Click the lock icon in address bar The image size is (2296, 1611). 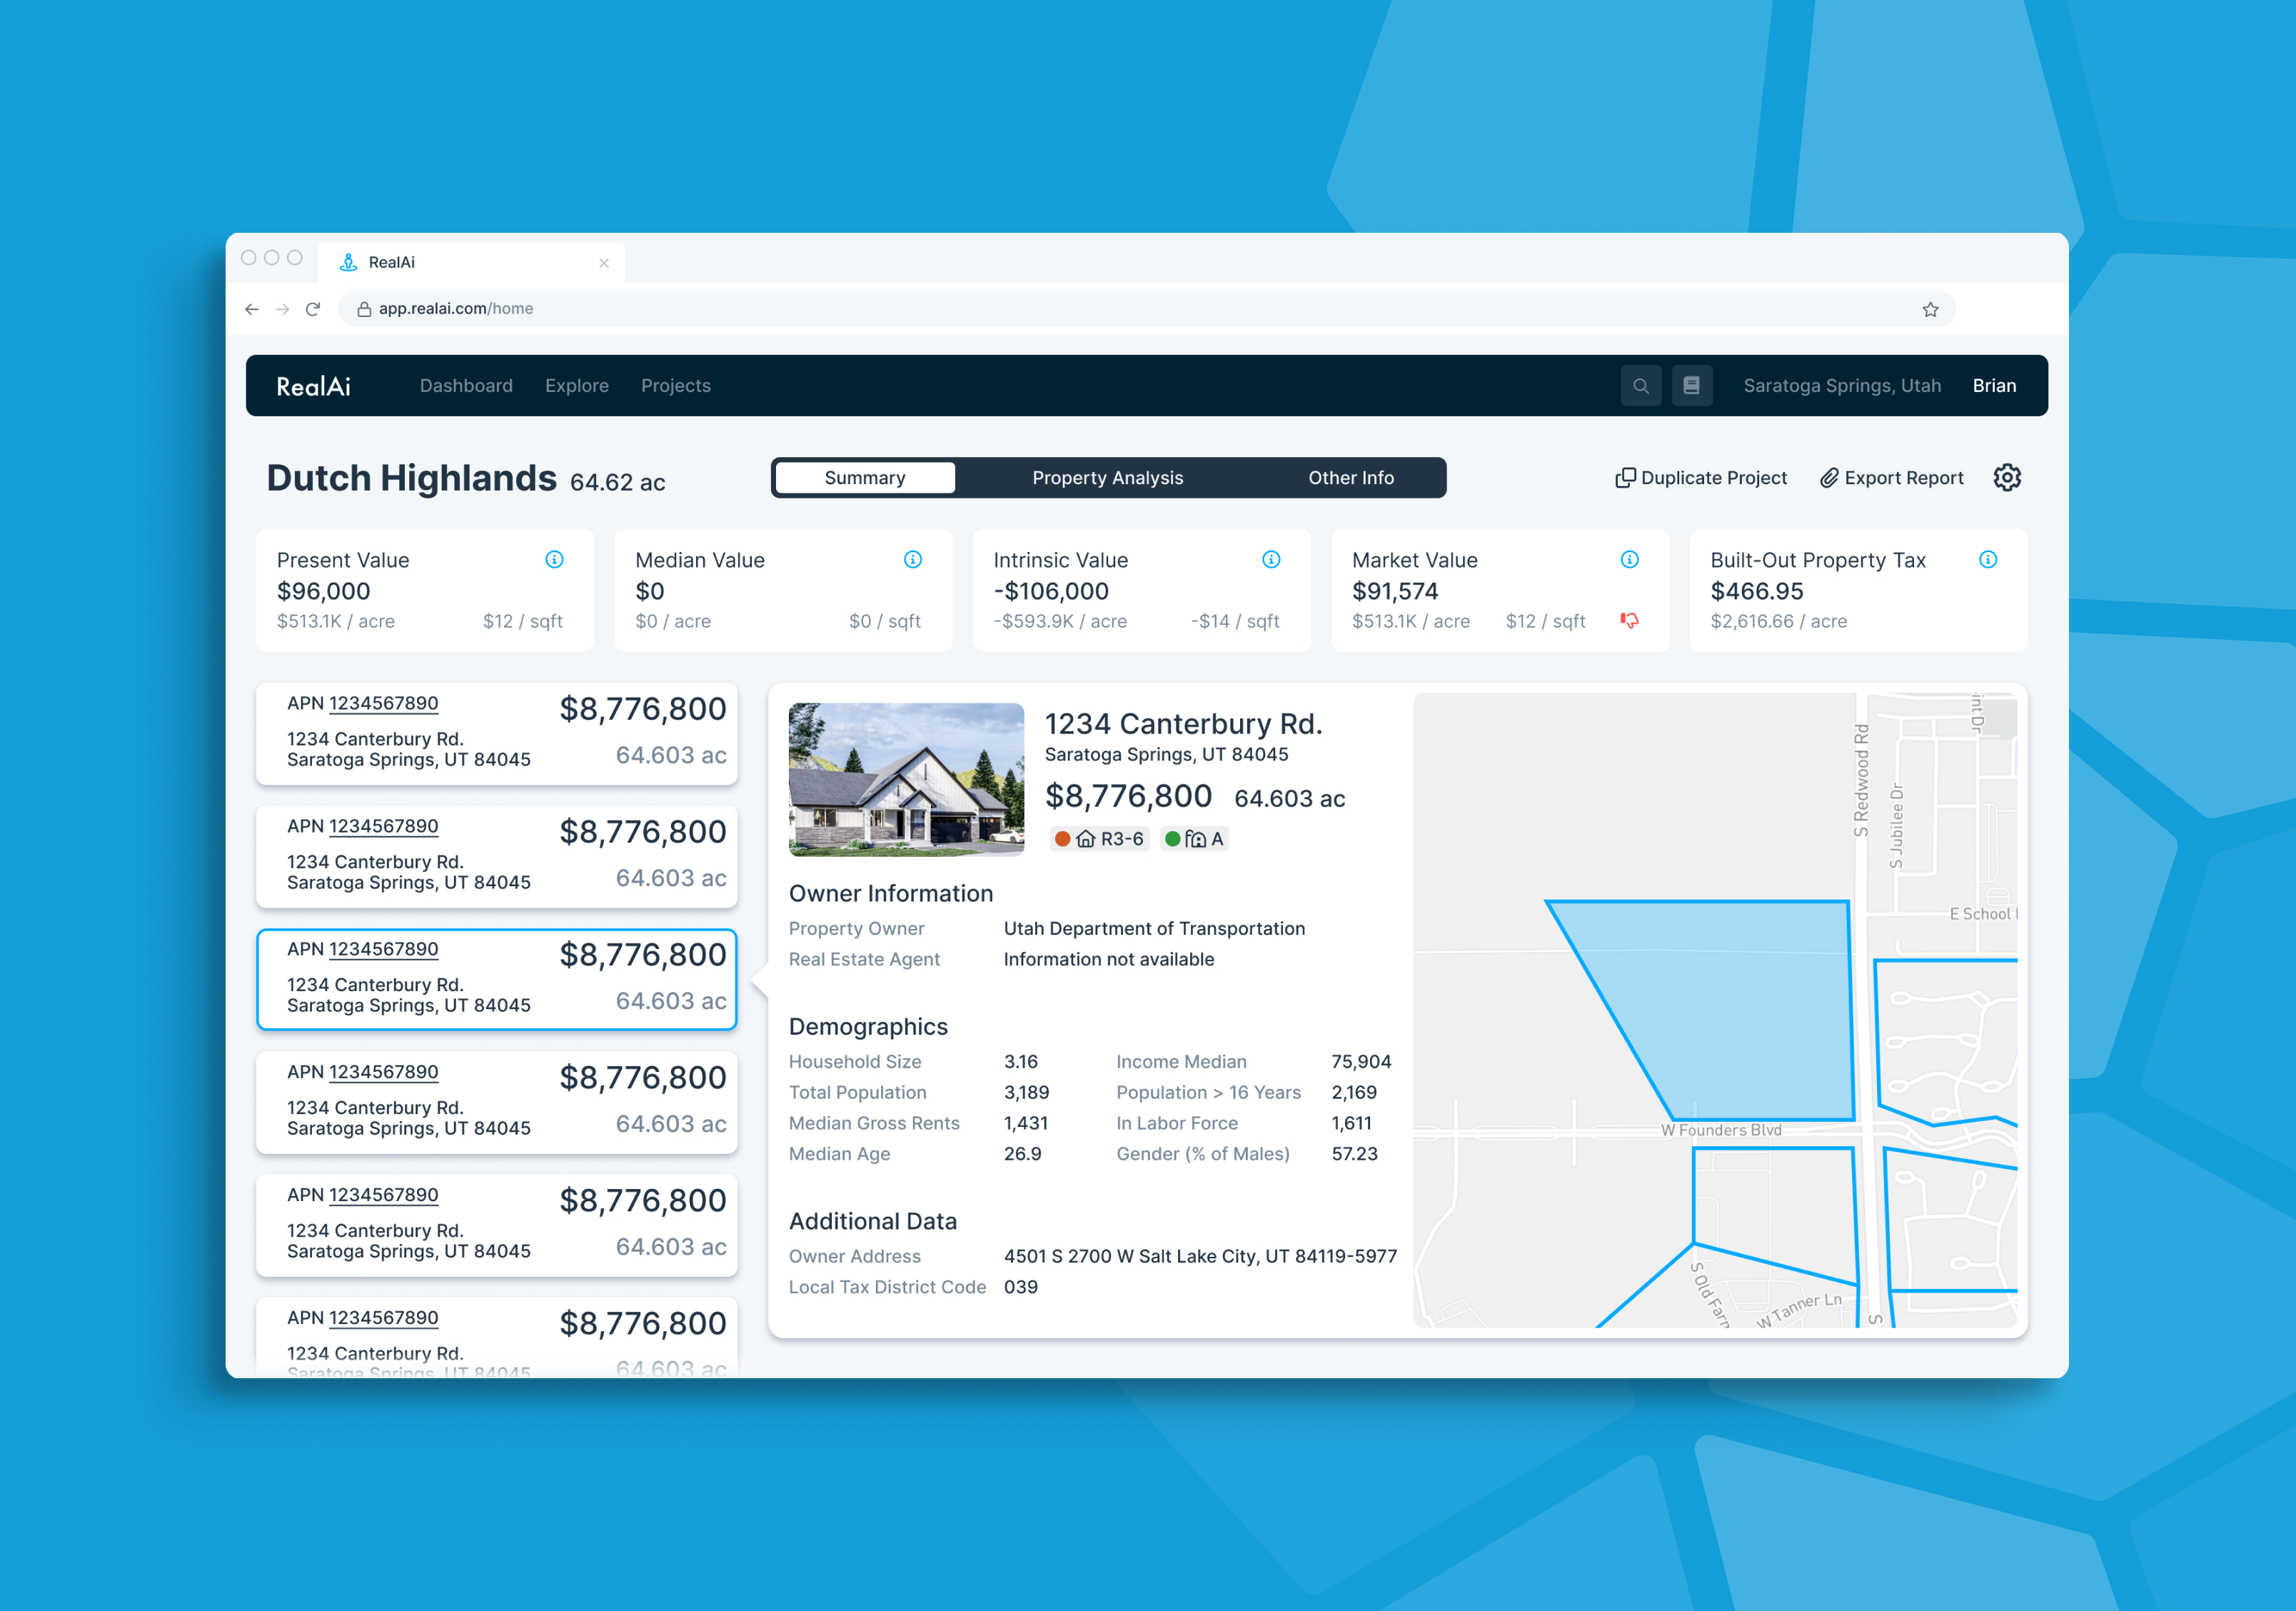coord(364,309)
